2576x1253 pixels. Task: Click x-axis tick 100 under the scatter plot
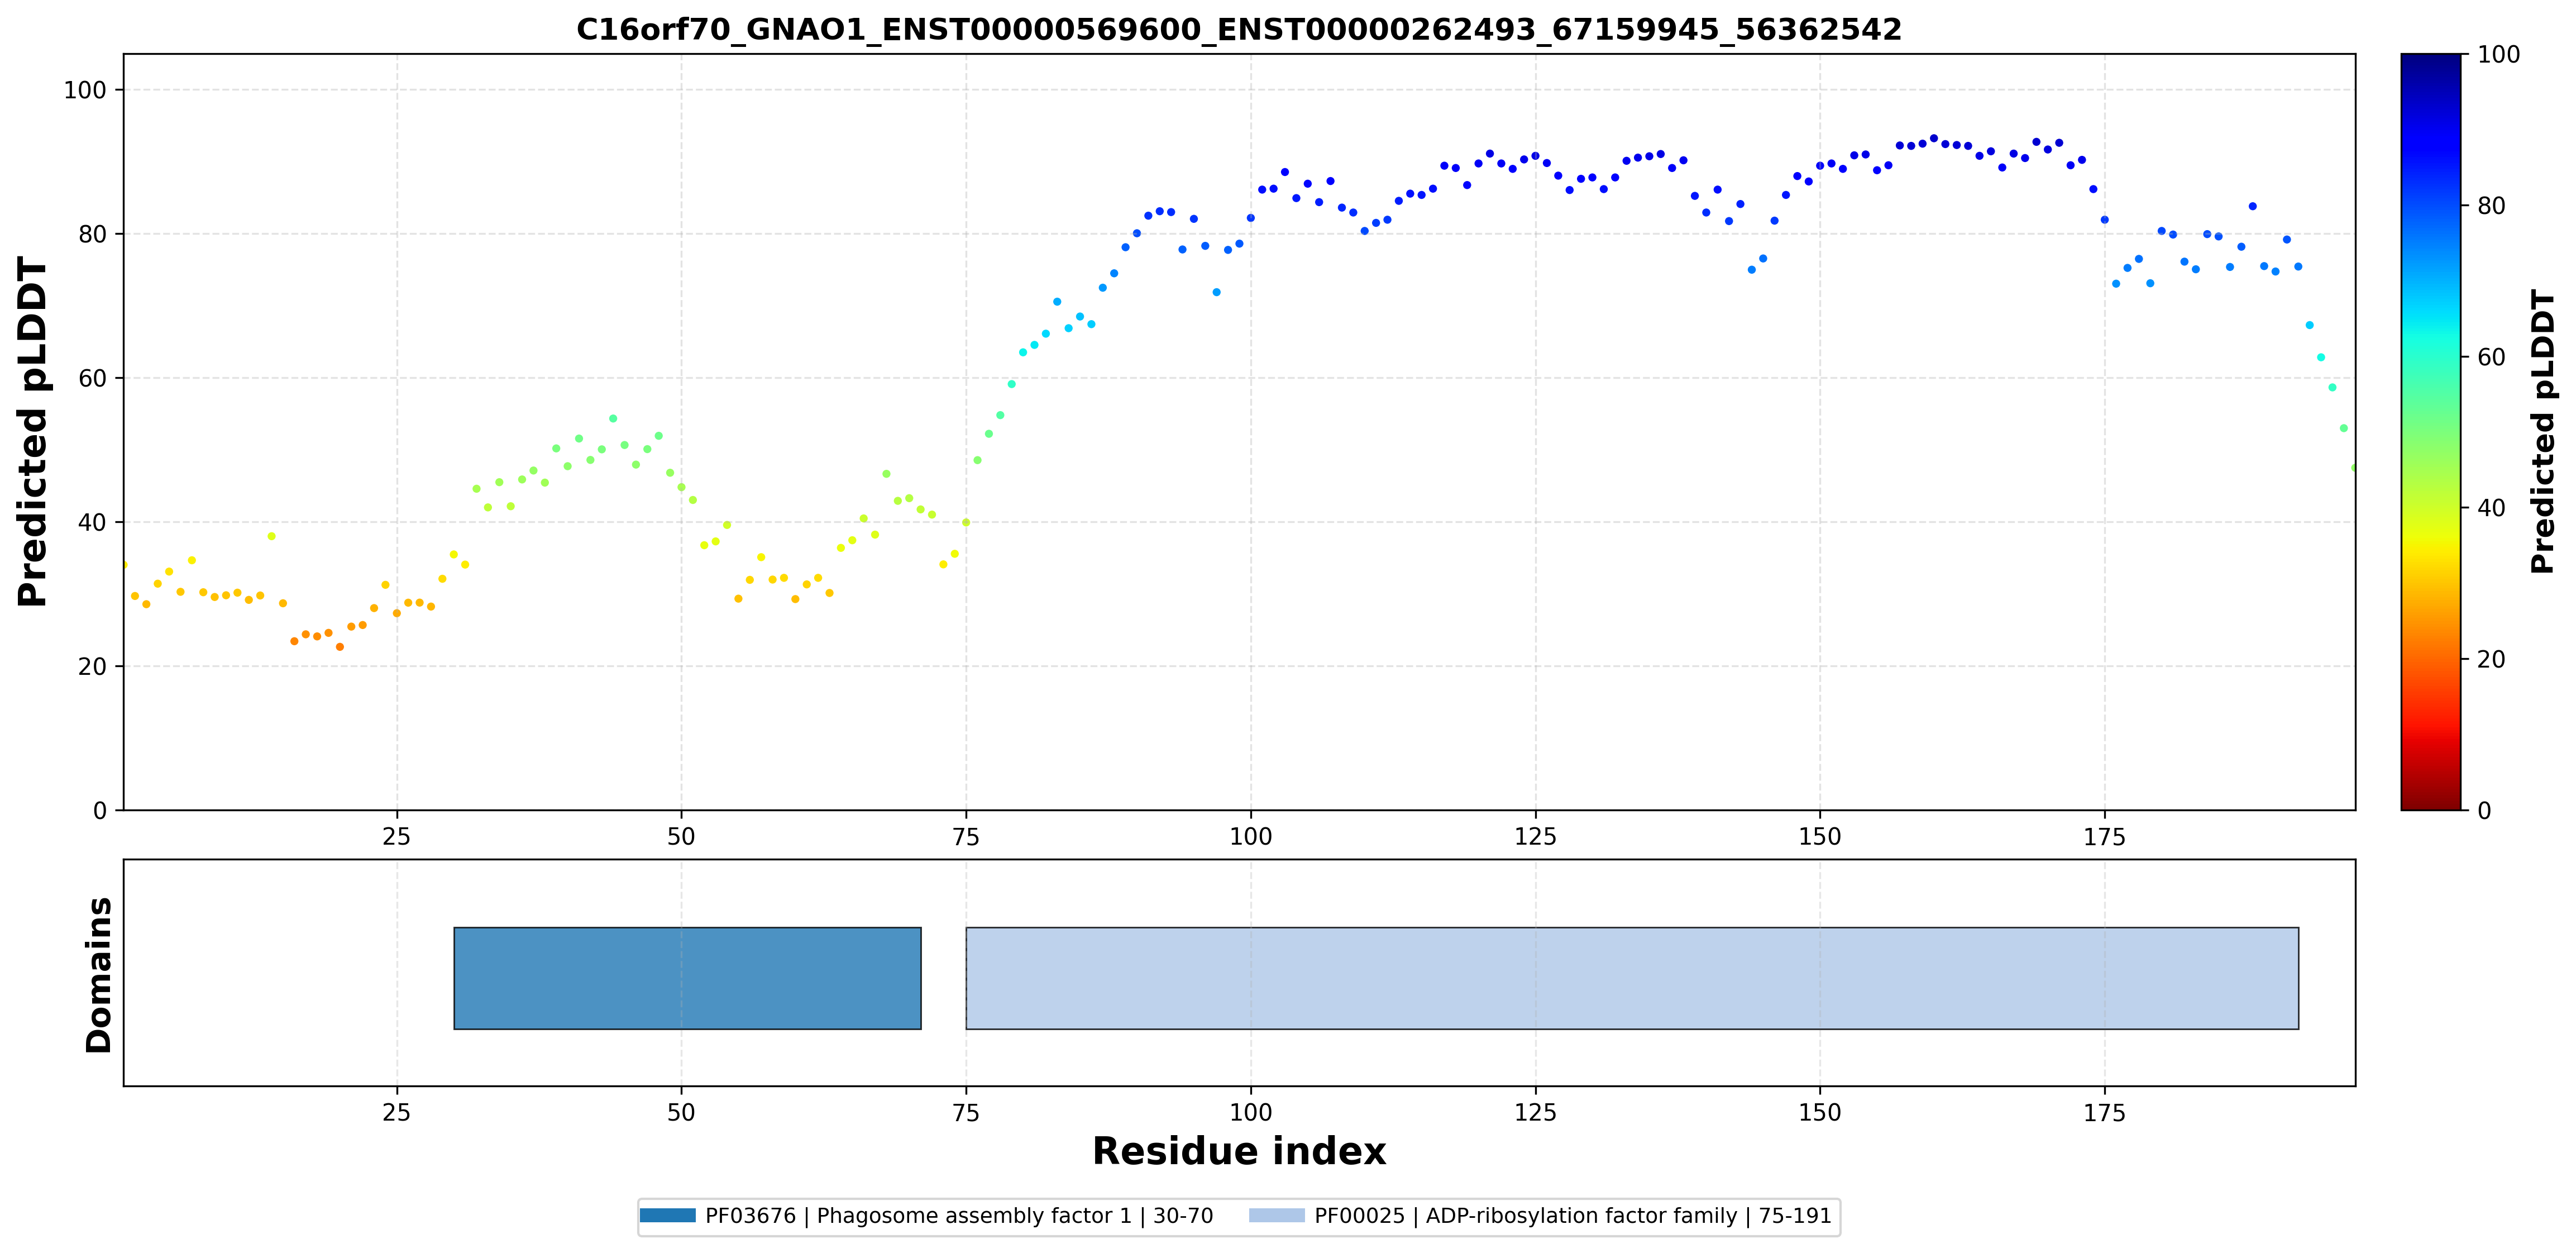point(1250,837)
